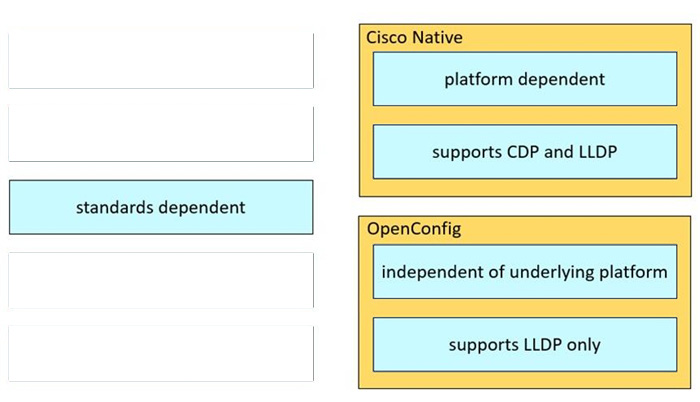Click empty slot directly below "standards dependent"
This screenshot has width=700, height=402.
click(160, 280)
